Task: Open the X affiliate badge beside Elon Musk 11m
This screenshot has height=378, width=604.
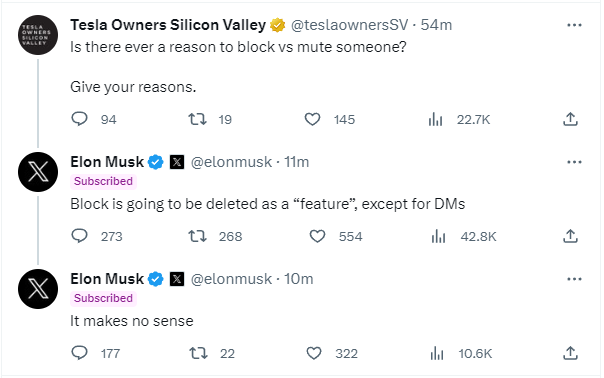Action: tap(177, 162)
